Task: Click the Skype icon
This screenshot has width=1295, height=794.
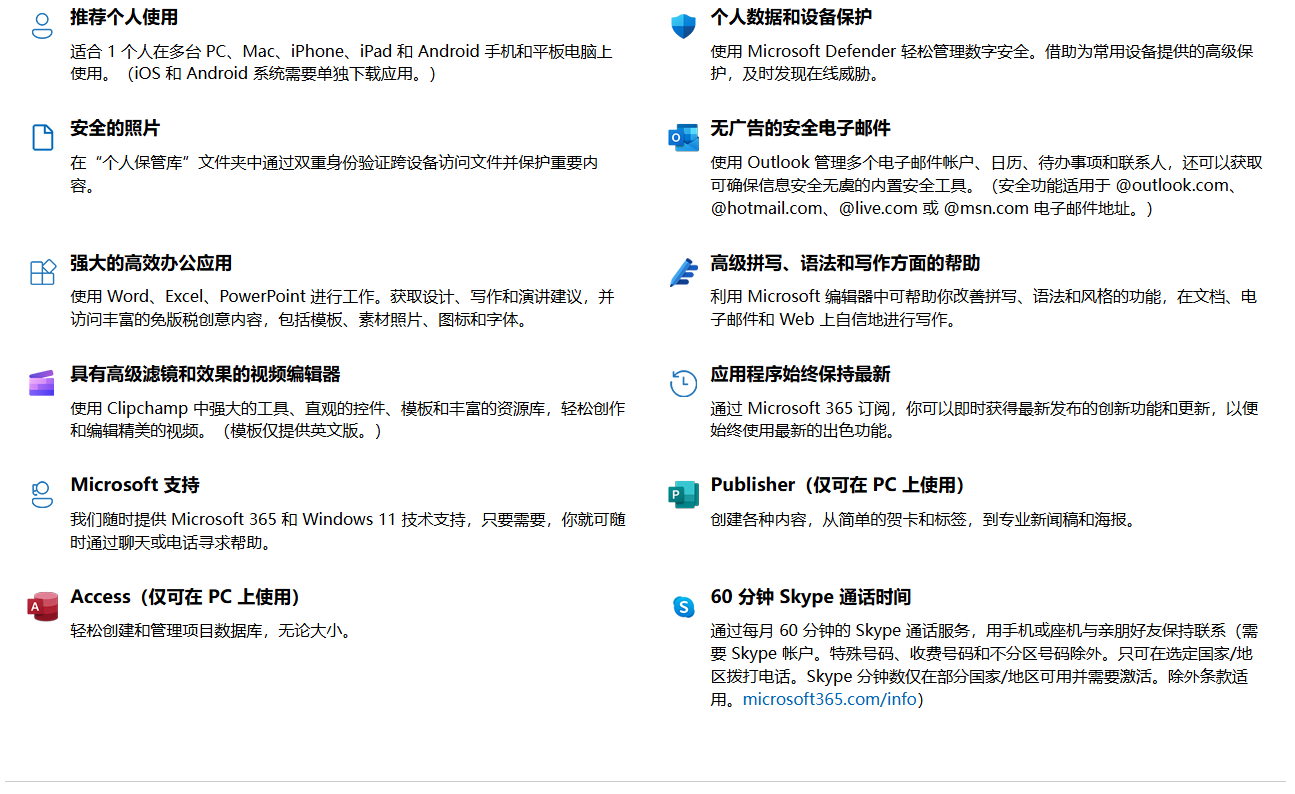Action: pos(683,606)
